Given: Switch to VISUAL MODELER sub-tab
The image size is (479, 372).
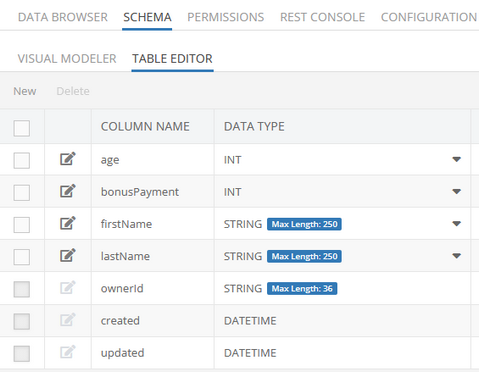Looking at the screenshot, I should [67, 59].
